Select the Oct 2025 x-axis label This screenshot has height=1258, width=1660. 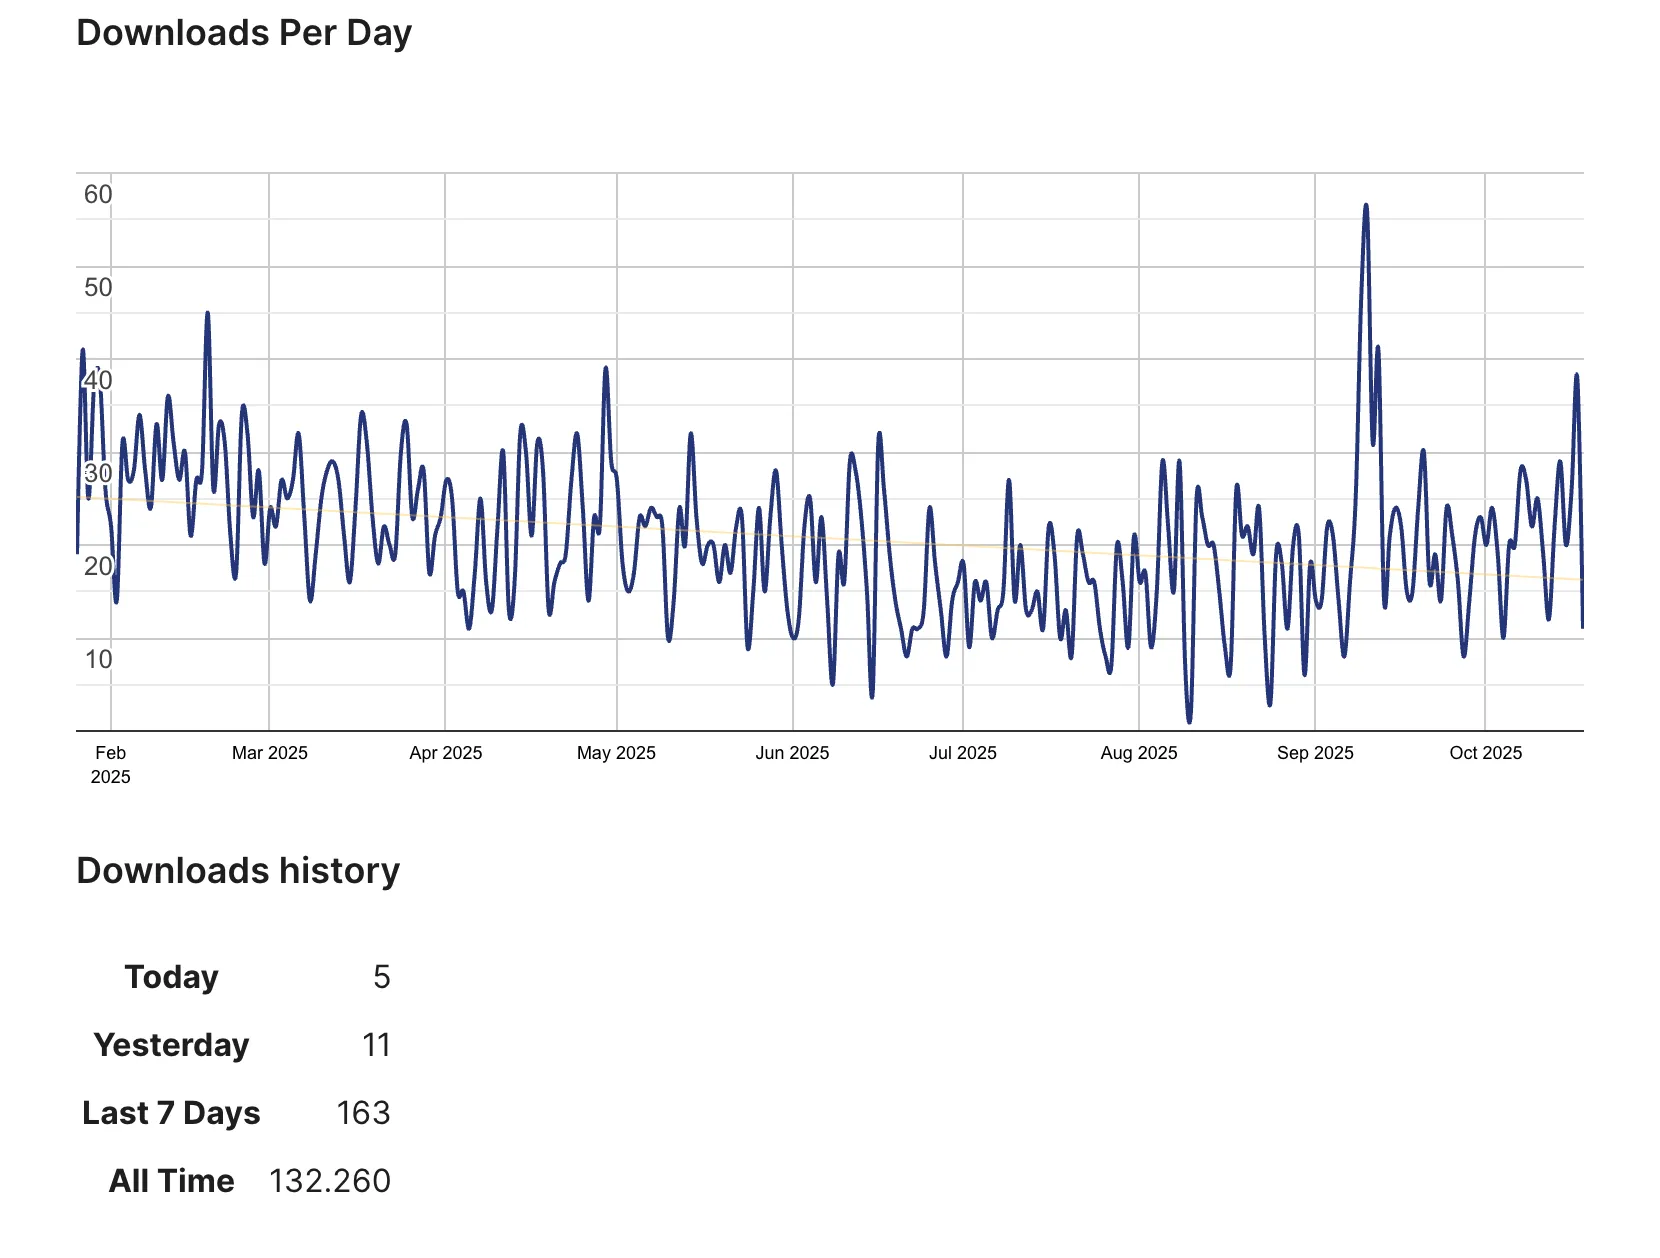[1485, 753]
